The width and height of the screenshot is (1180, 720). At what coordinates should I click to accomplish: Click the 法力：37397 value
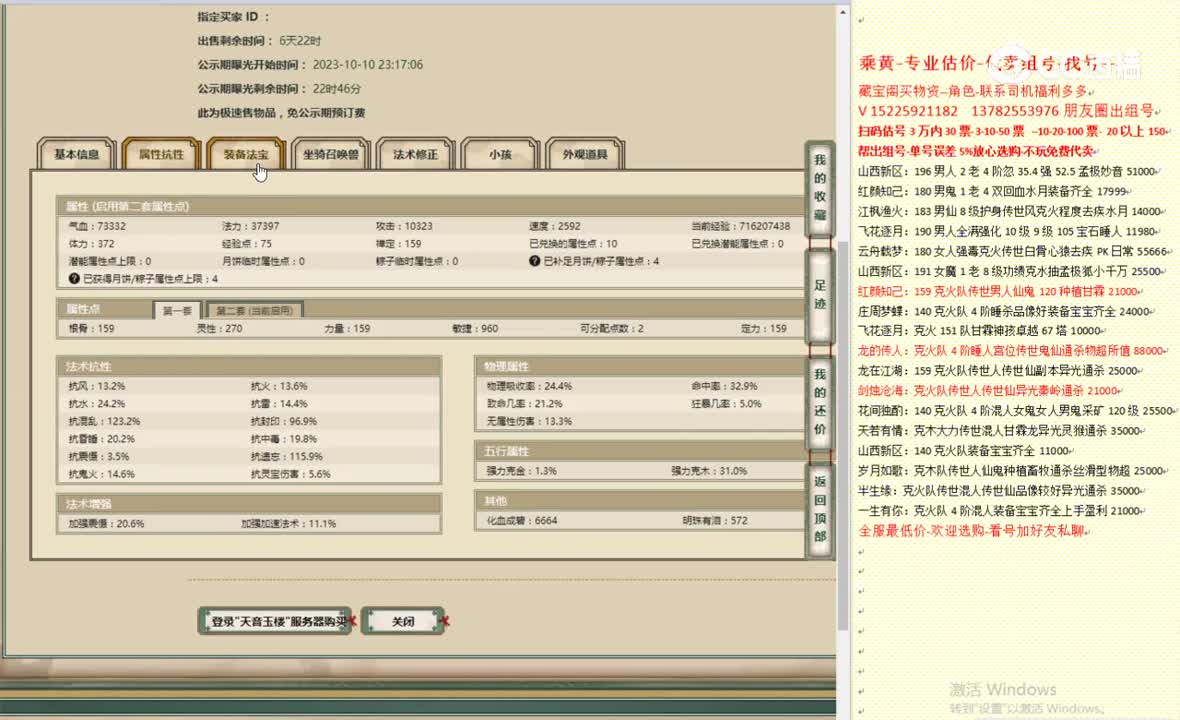251,226
